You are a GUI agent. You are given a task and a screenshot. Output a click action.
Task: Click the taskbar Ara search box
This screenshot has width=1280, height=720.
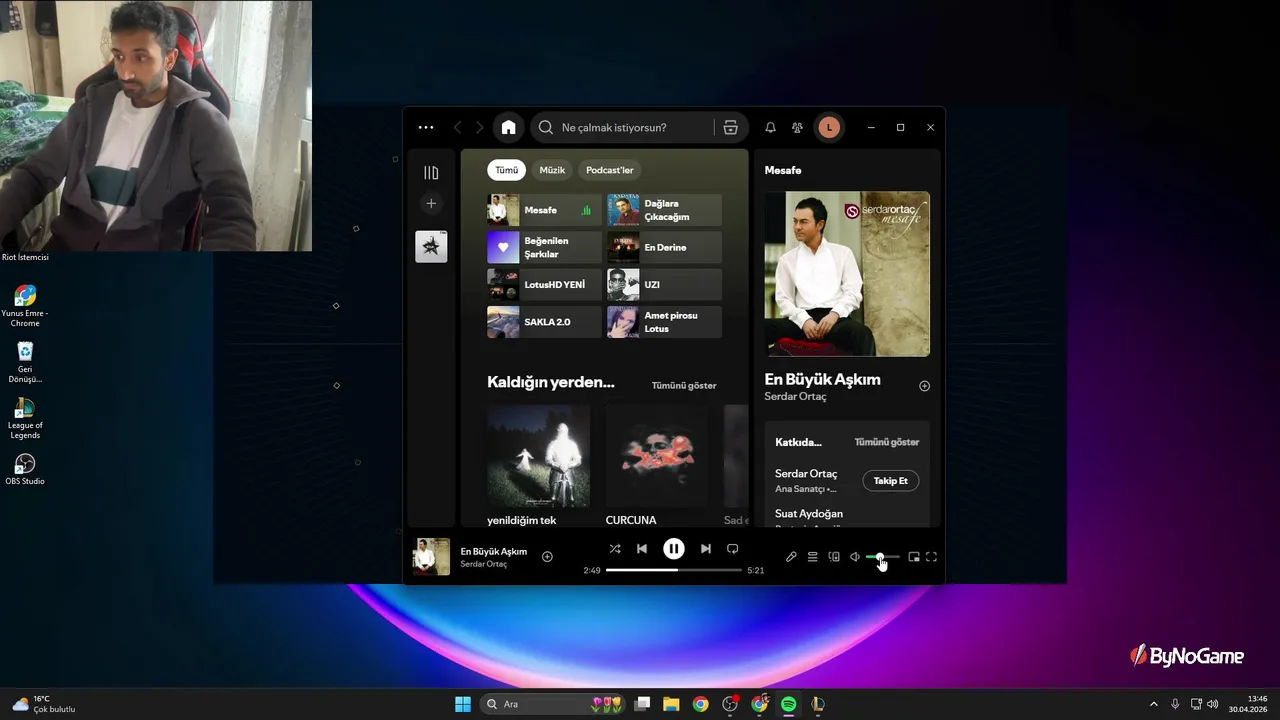(x=553, y=704)
